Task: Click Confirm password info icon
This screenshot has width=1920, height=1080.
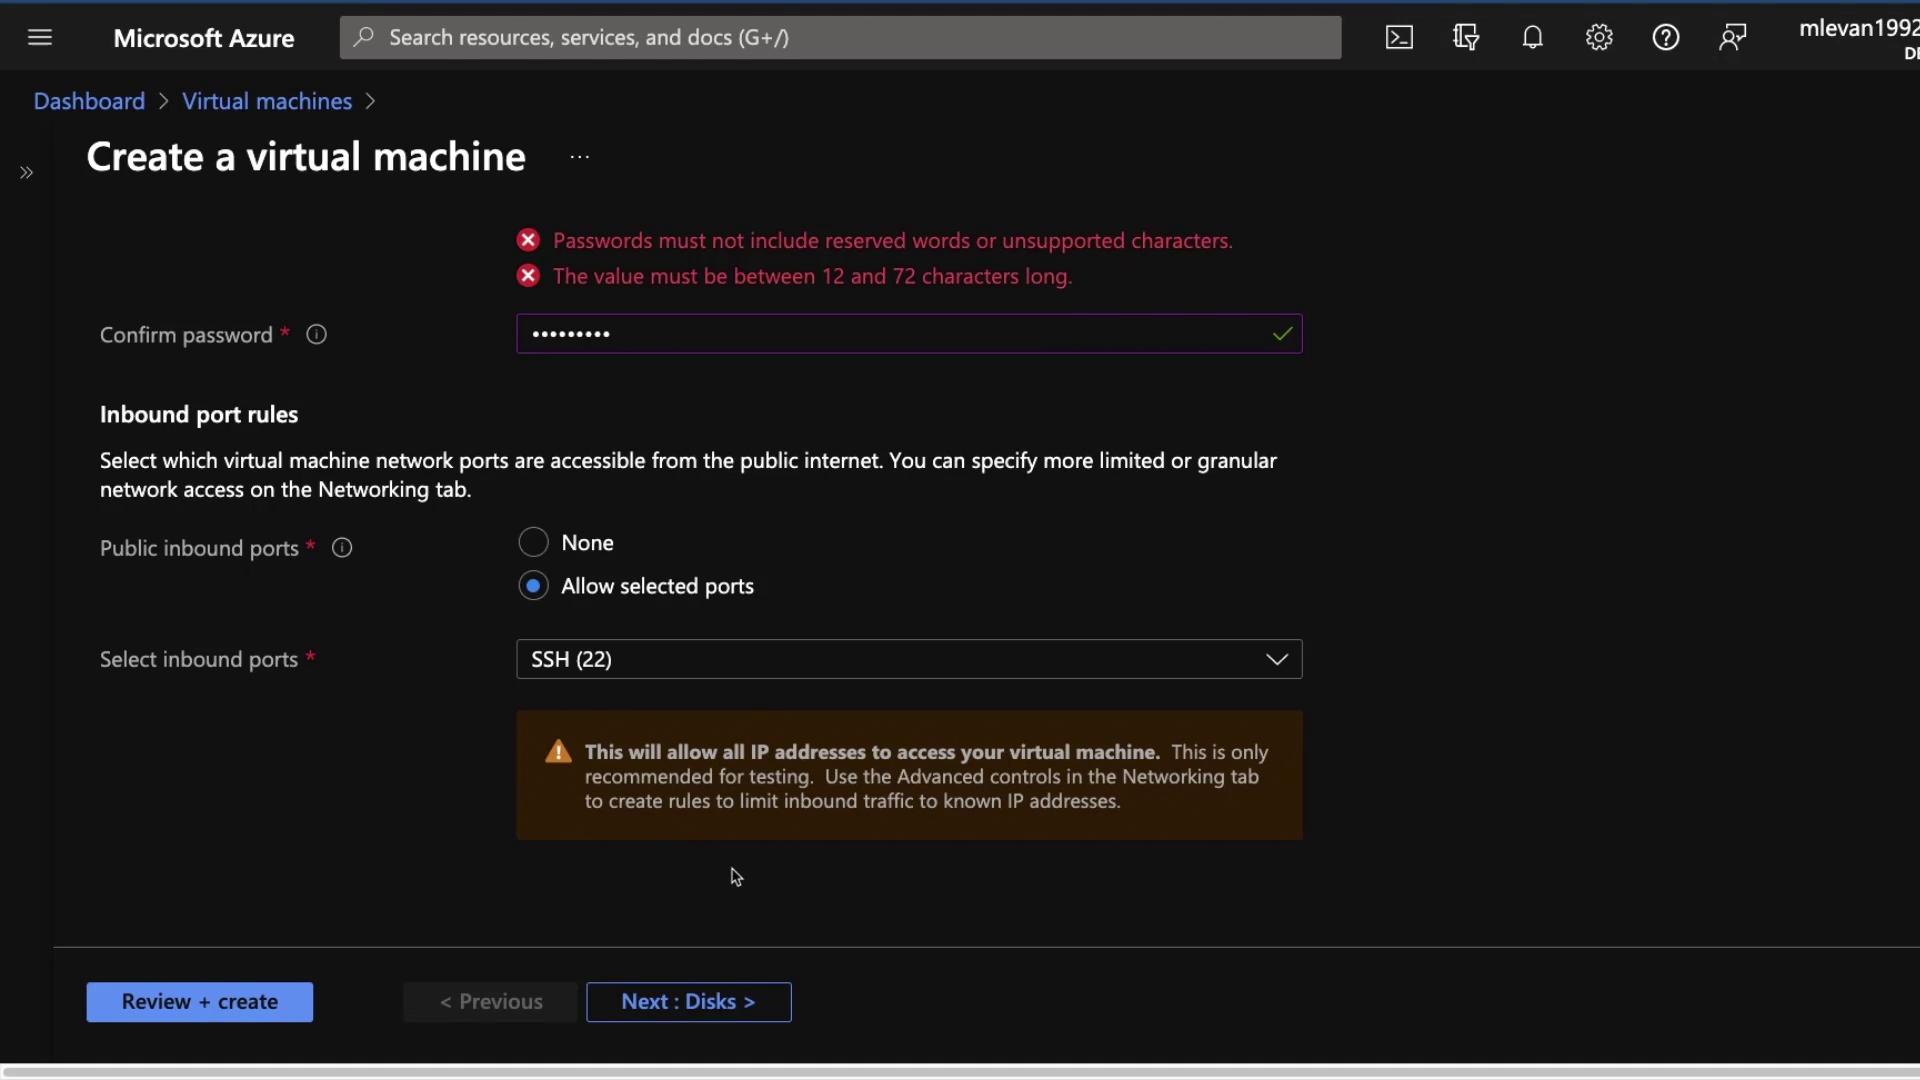Action: click(316, 335)
